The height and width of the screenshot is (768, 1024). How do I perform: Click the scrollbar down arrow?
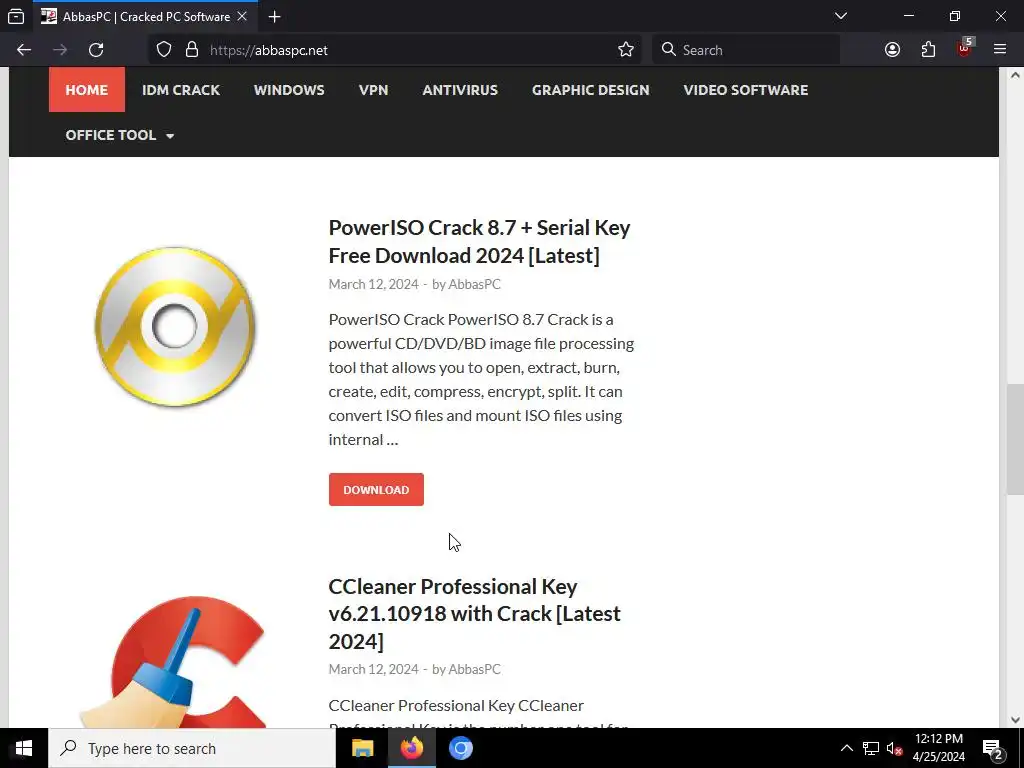click(x=1015, y=720)
